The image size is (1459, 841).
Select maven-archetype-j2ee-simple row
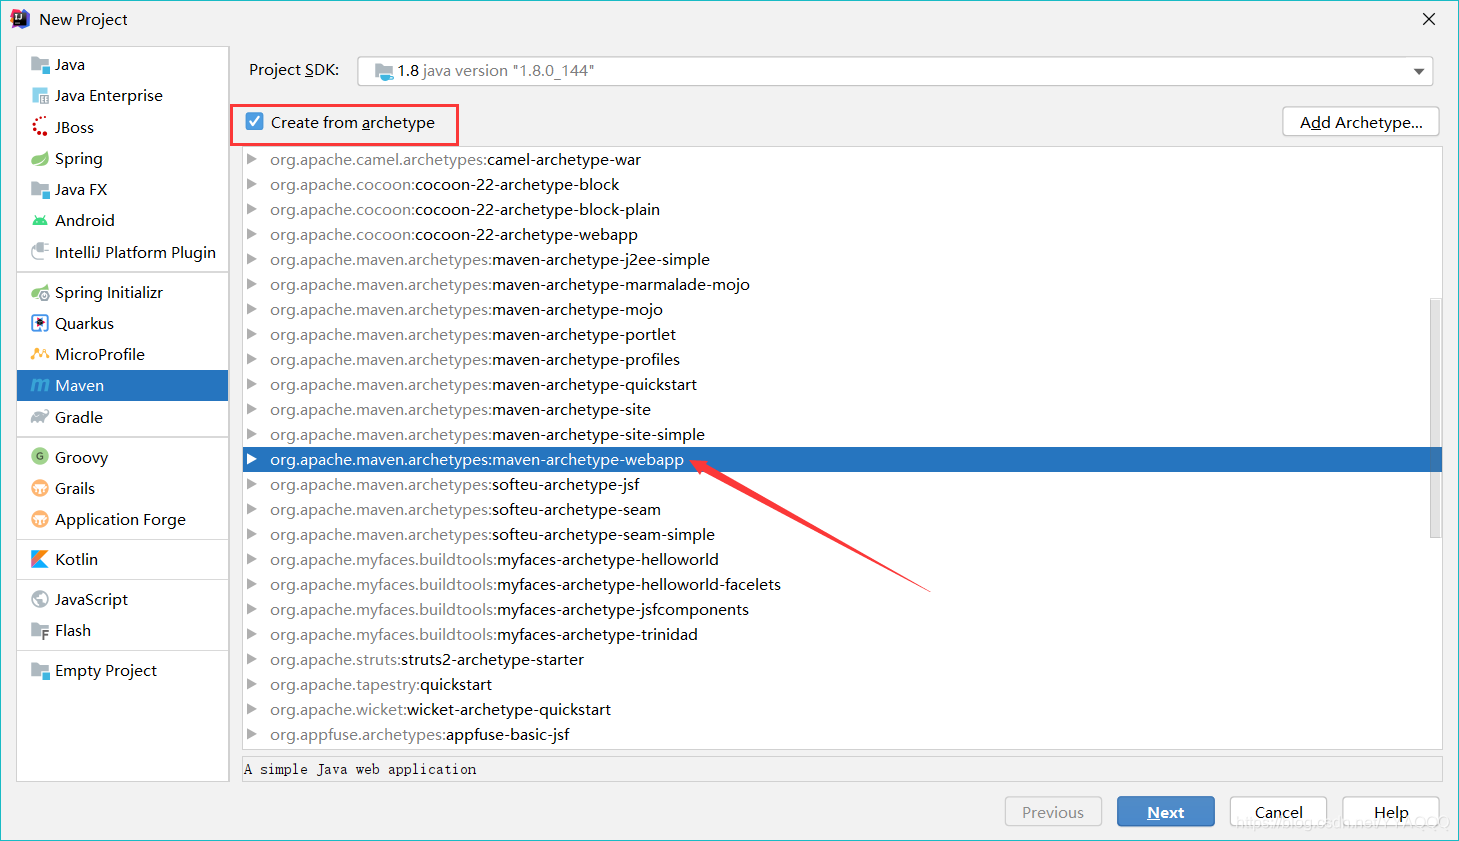[x=842, y=259]
